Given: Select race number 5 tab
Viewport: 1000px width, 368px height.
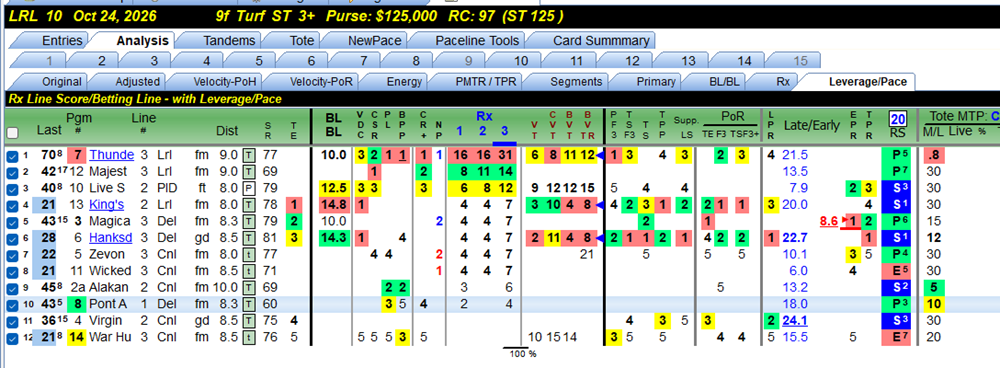Looking at the screenshot, I should tap(259, 61).
